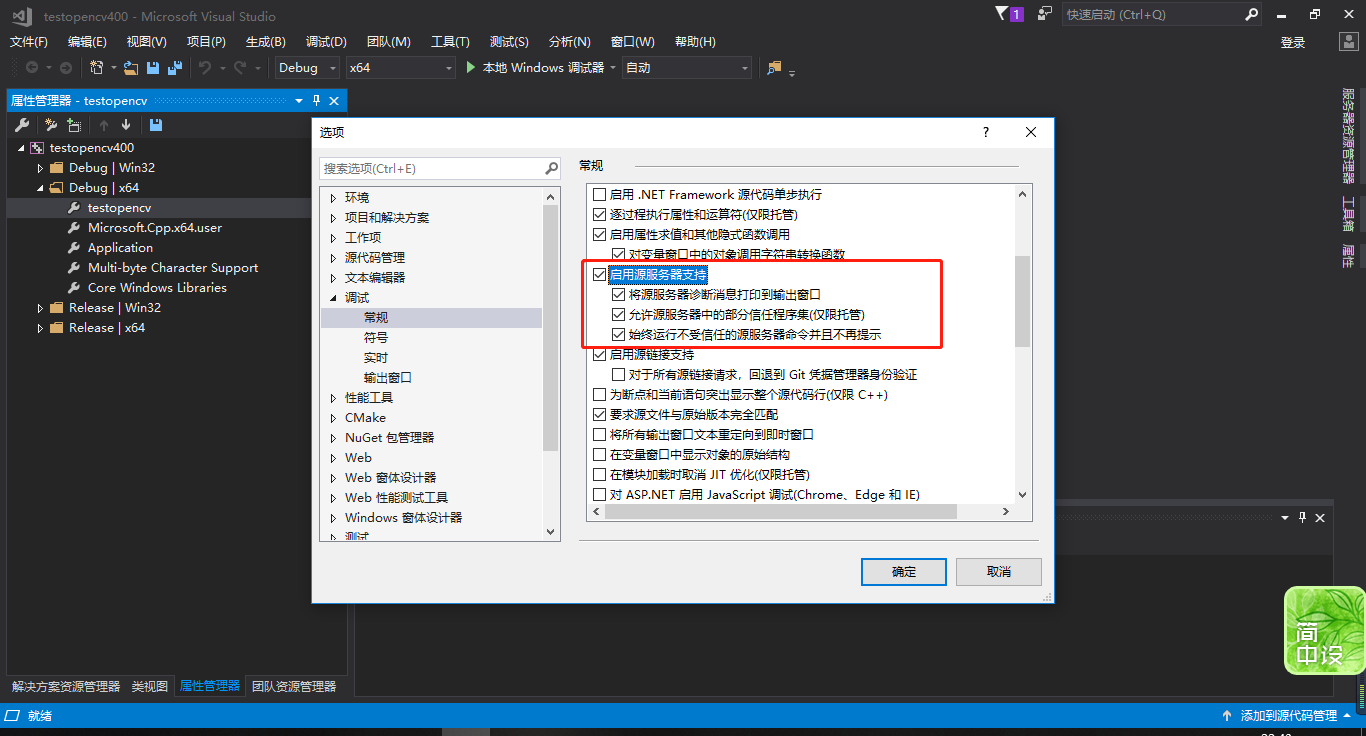Click the Quick Launch magnifier icon
1366x736 pixels.
click(1251, 15)
